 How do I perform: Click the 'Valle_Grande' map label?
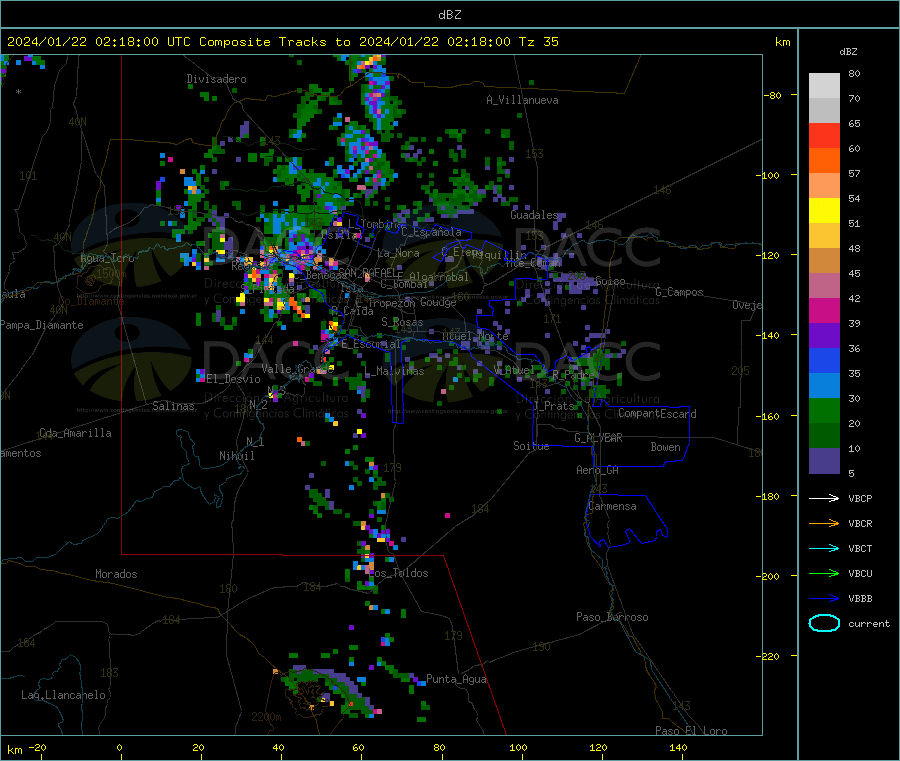pyautogui.click(x=297, y=368)
